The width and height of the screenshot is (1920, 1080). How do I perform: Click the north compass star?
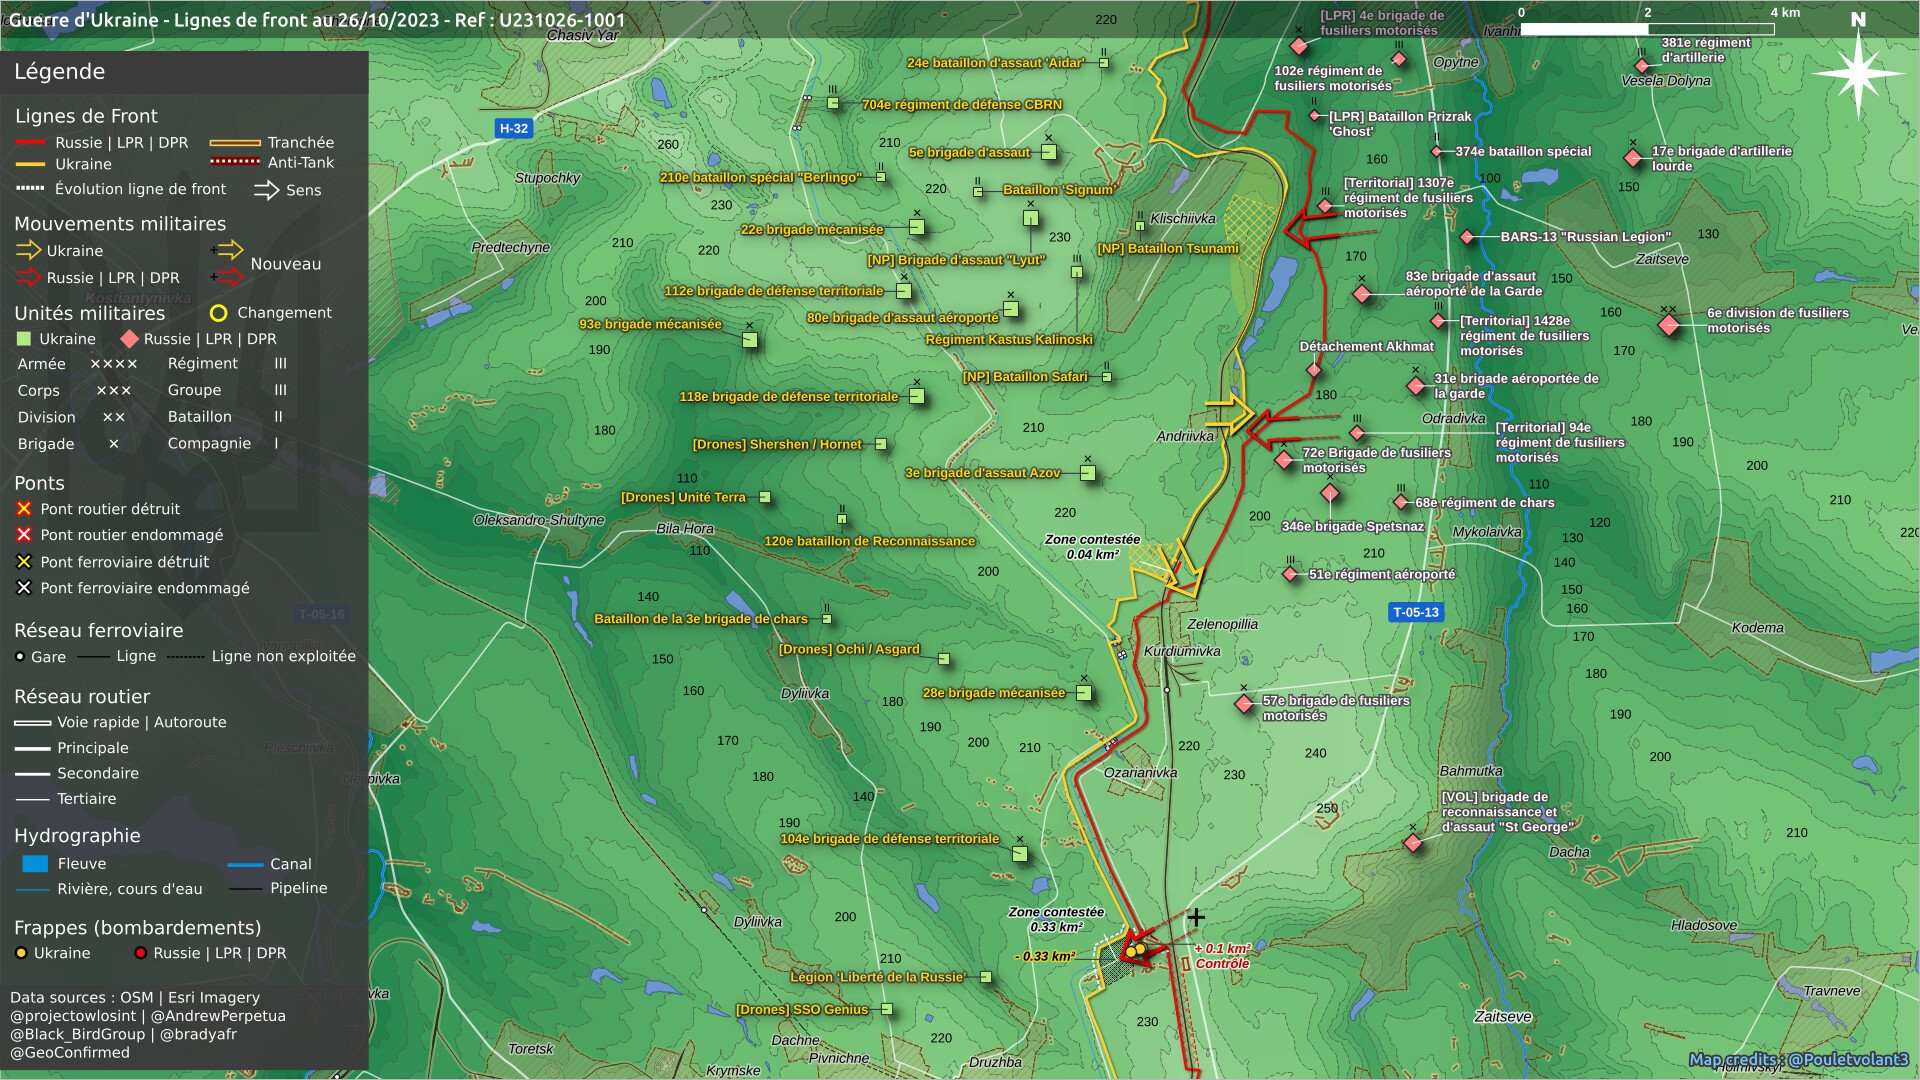[1858, 72]
